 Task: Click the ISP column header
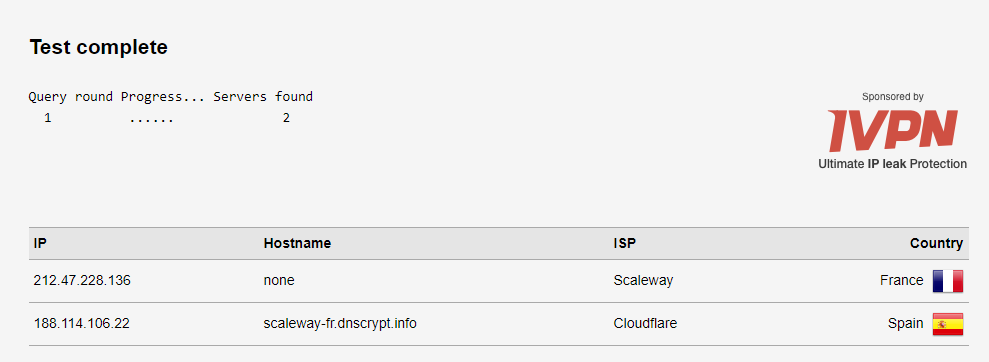(x=624, y=243)
